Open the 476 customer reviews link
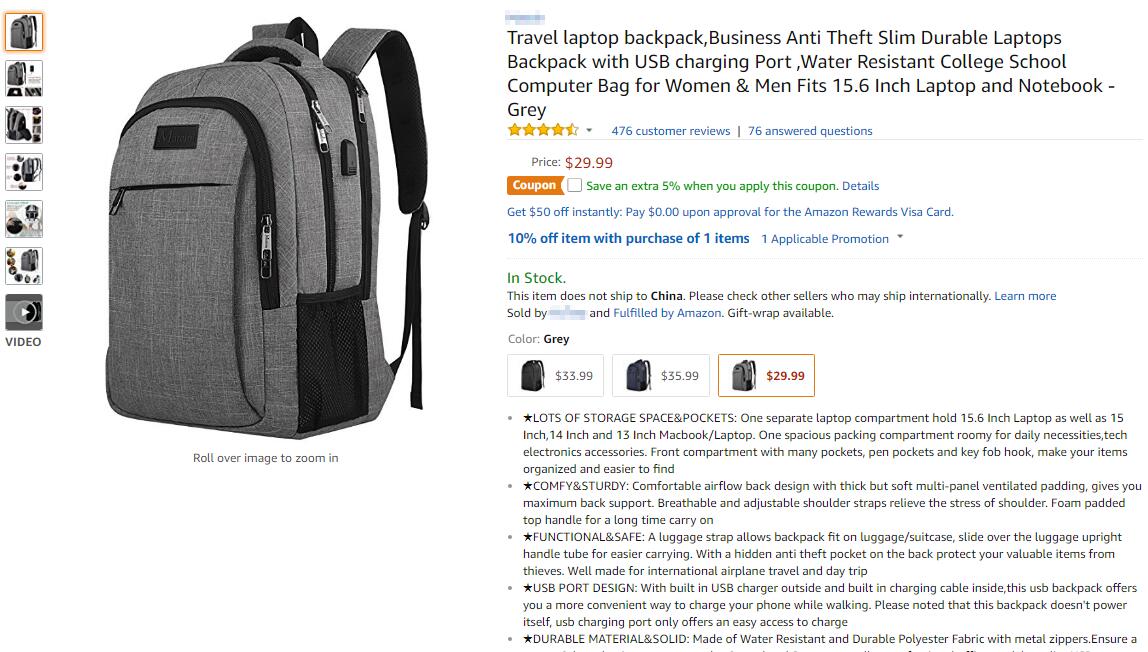This screenshot has height=652, width=1148. pos(671,131)
